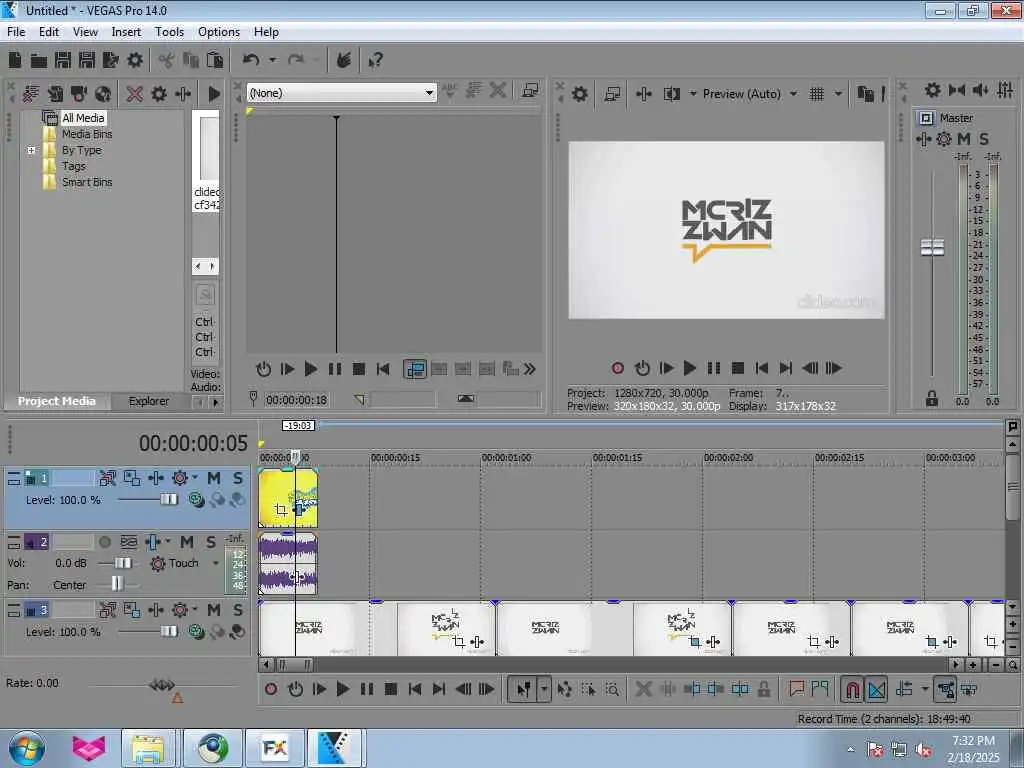Click Trimmer timecode field 00:00:00:18
This screenshot has height=768, width=1024.
[x=296, y=400]
